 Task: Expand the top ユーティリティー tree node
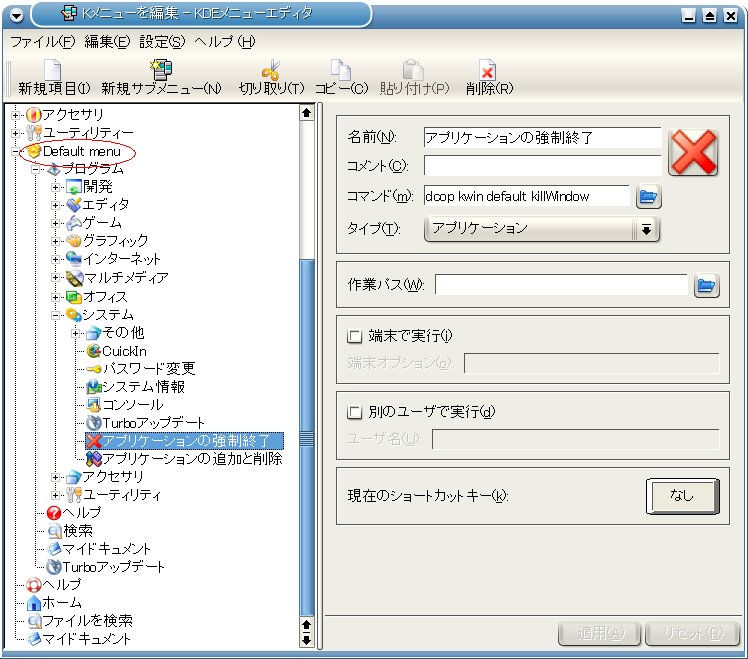tap(15, 133)
